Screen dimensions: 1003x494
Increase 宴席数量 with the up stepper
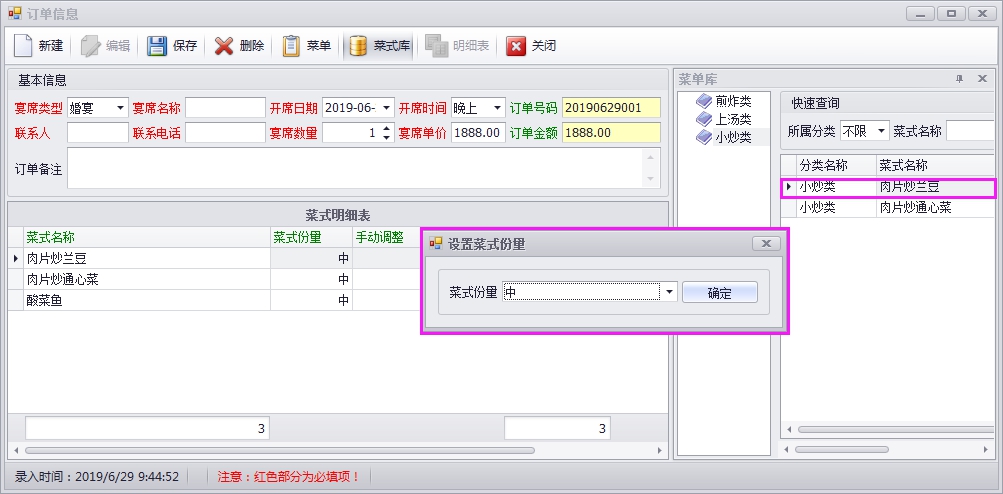click(387, 127)
